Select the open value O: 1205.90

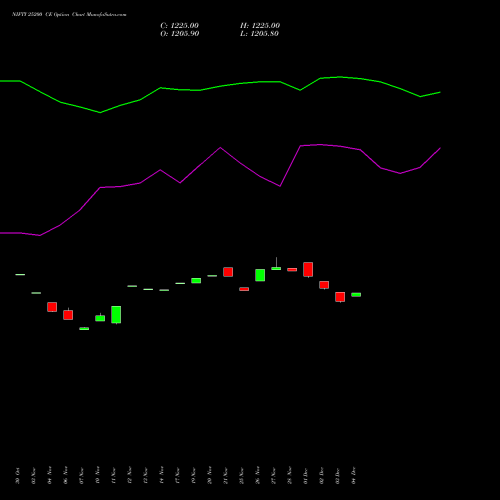point(180,34)
